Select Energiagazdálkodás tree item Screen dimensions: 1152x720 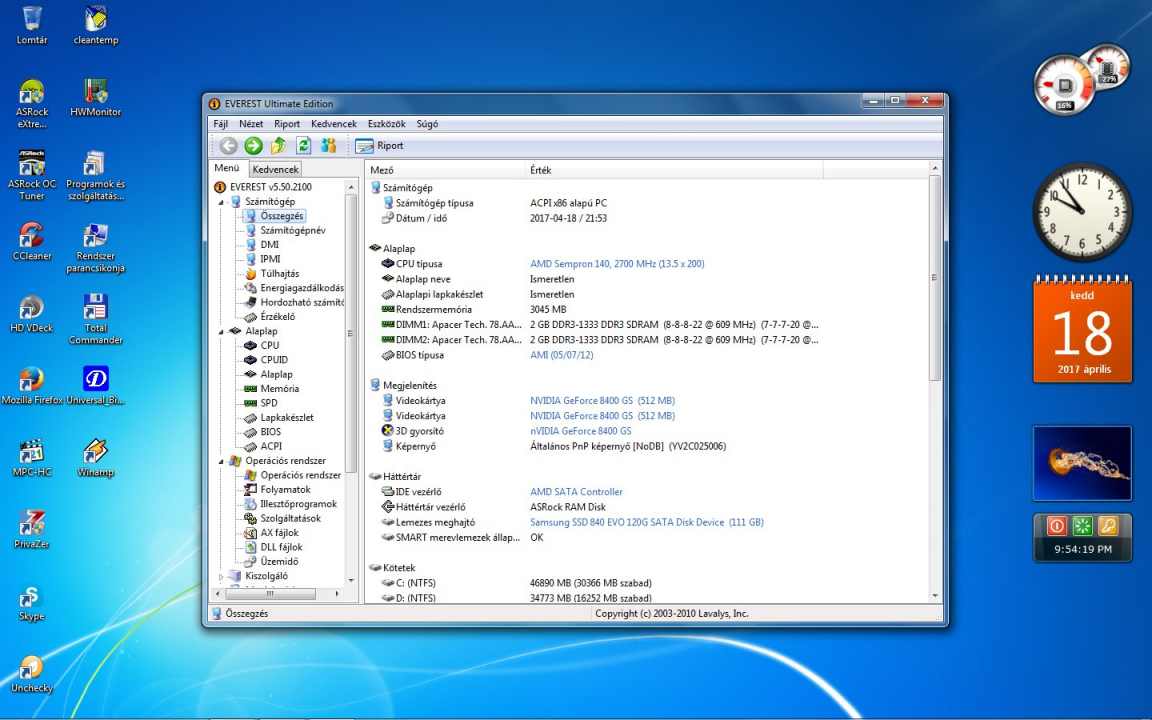(x=301, y=288)
